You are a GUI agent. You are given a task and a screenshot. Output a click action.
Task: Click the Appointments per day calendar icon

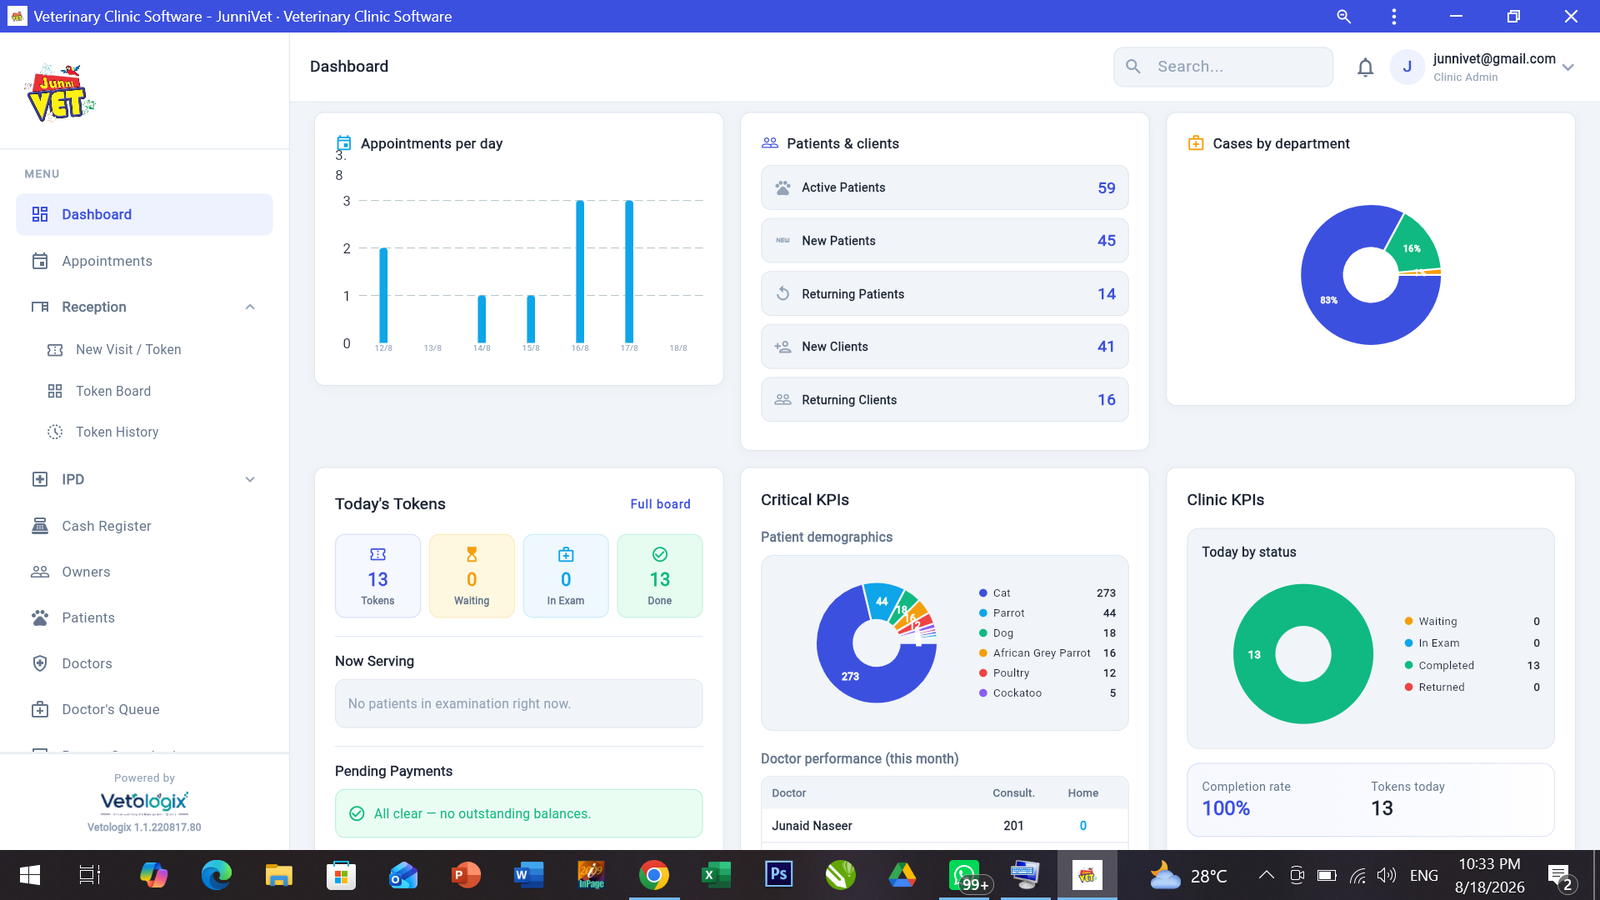pos(344,143)
